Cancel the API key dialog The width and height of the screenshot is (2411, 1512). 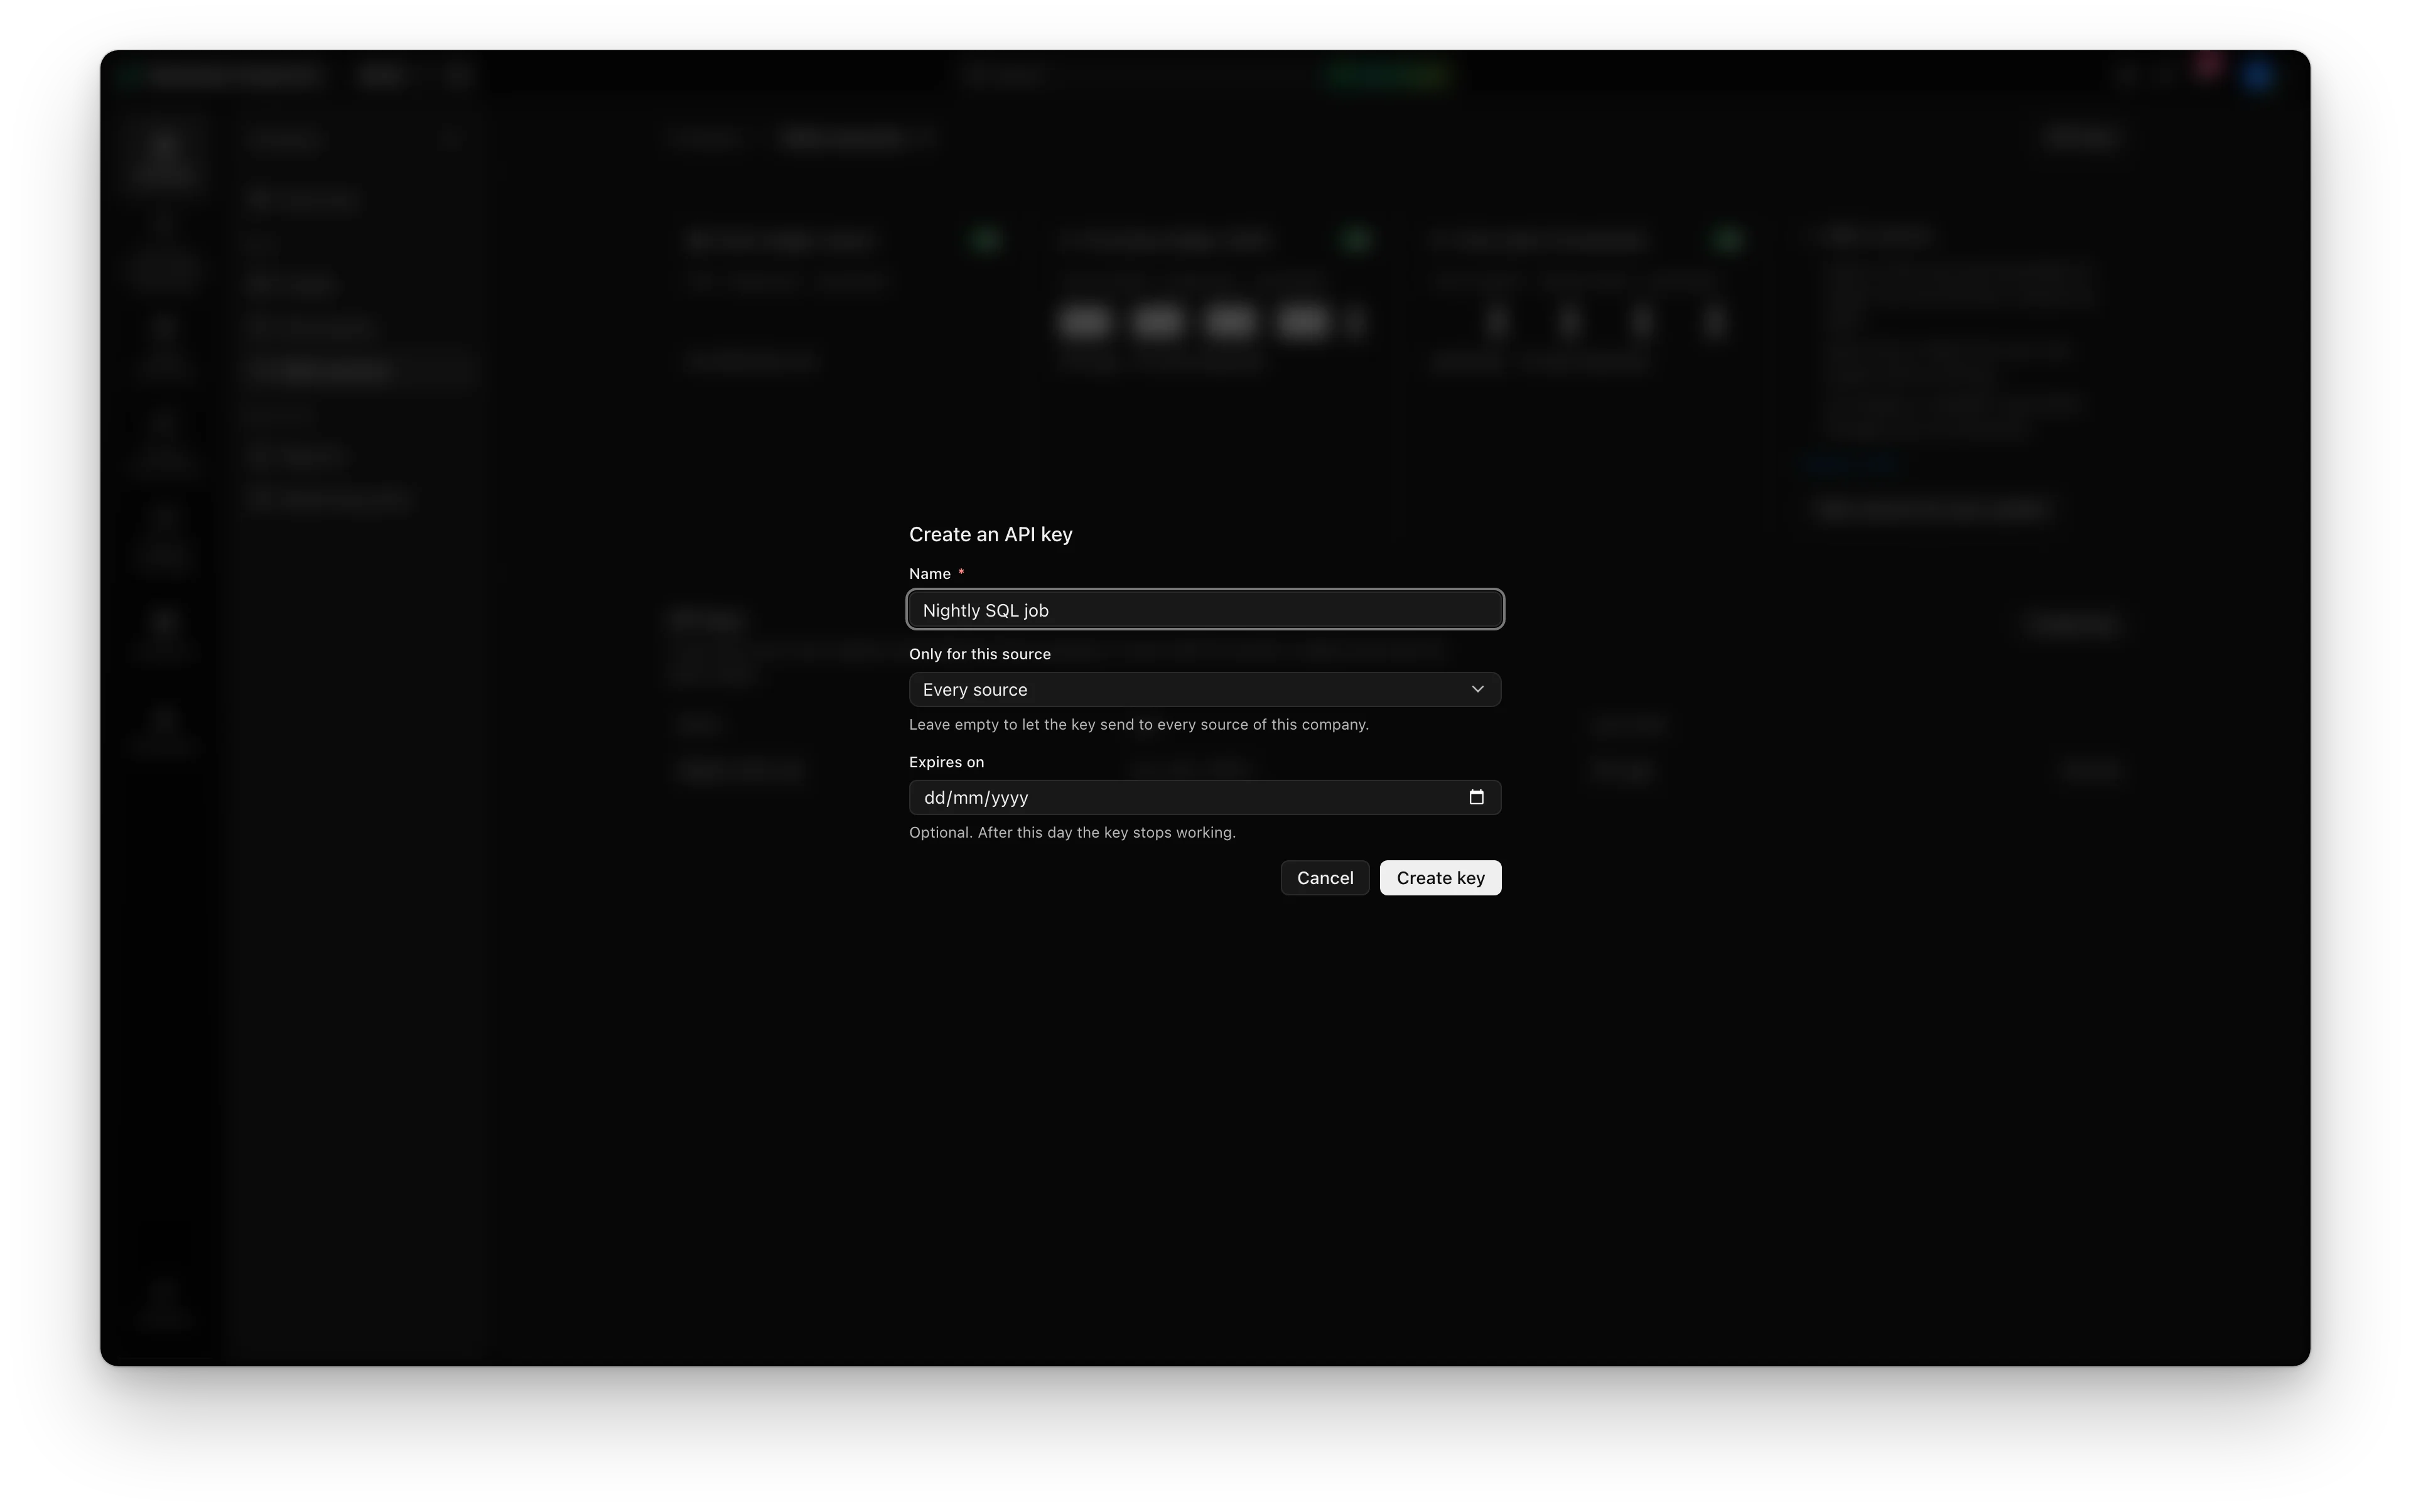tap(1325, 878)
